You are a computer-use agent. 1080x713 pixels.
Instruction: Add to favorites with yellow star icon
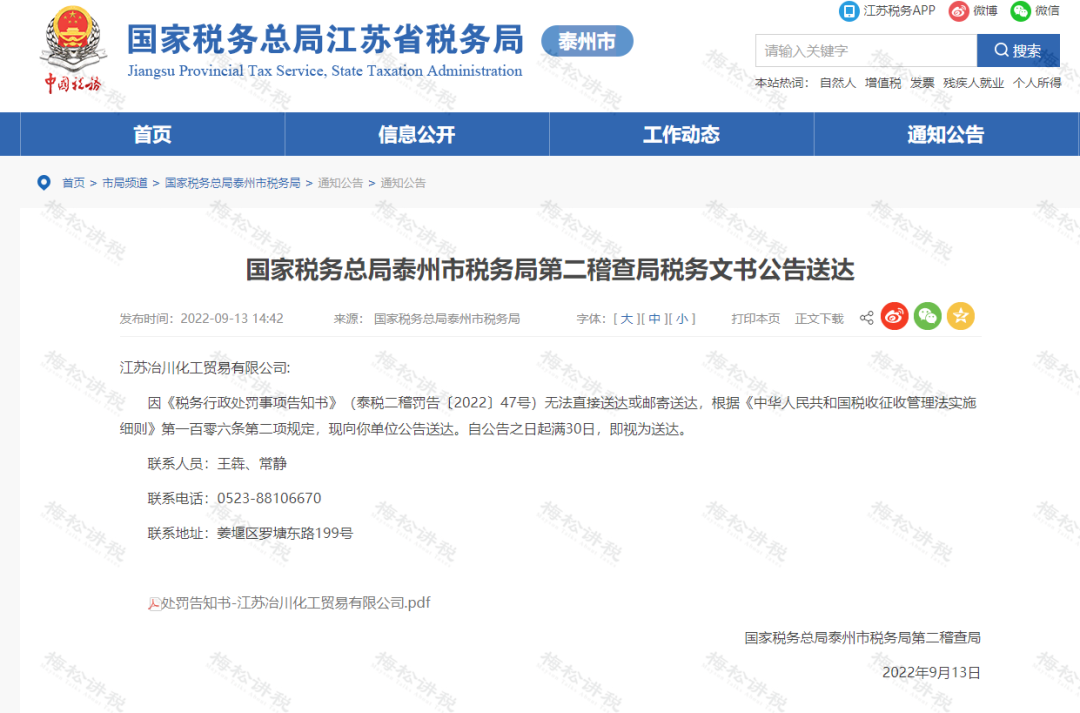[x=960, y=316]
